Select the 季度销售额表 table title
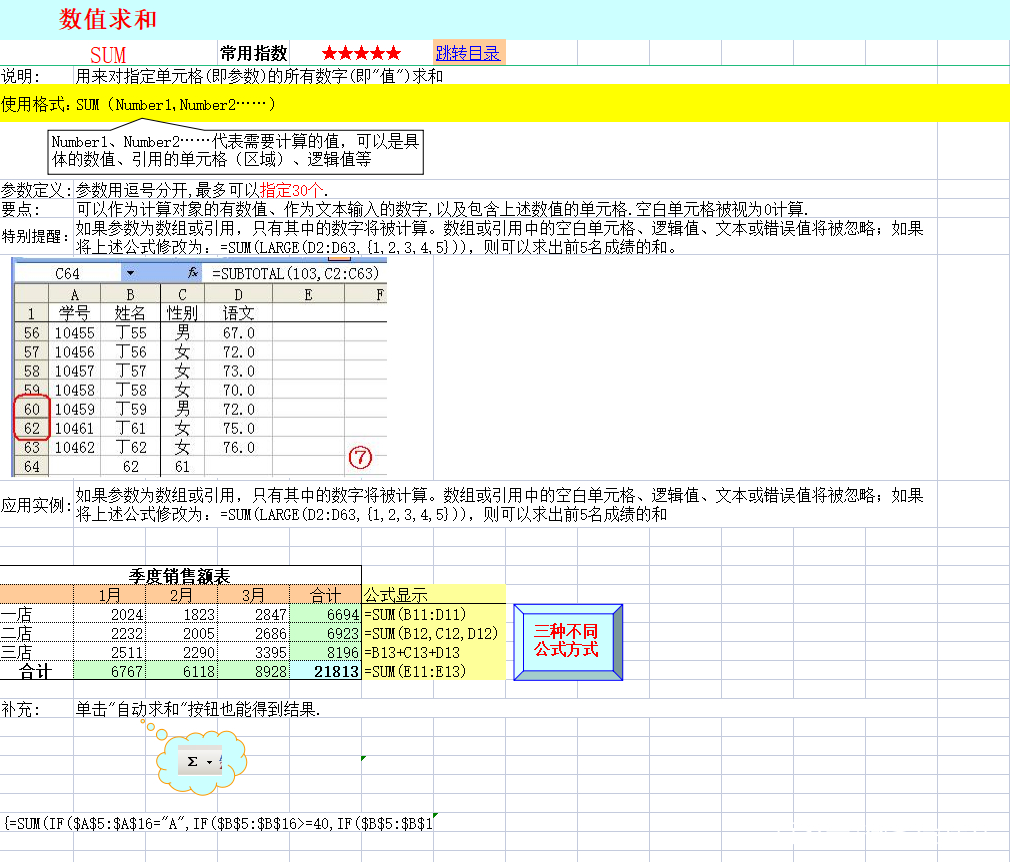1010x862 pixels. [x=180, y=575]
